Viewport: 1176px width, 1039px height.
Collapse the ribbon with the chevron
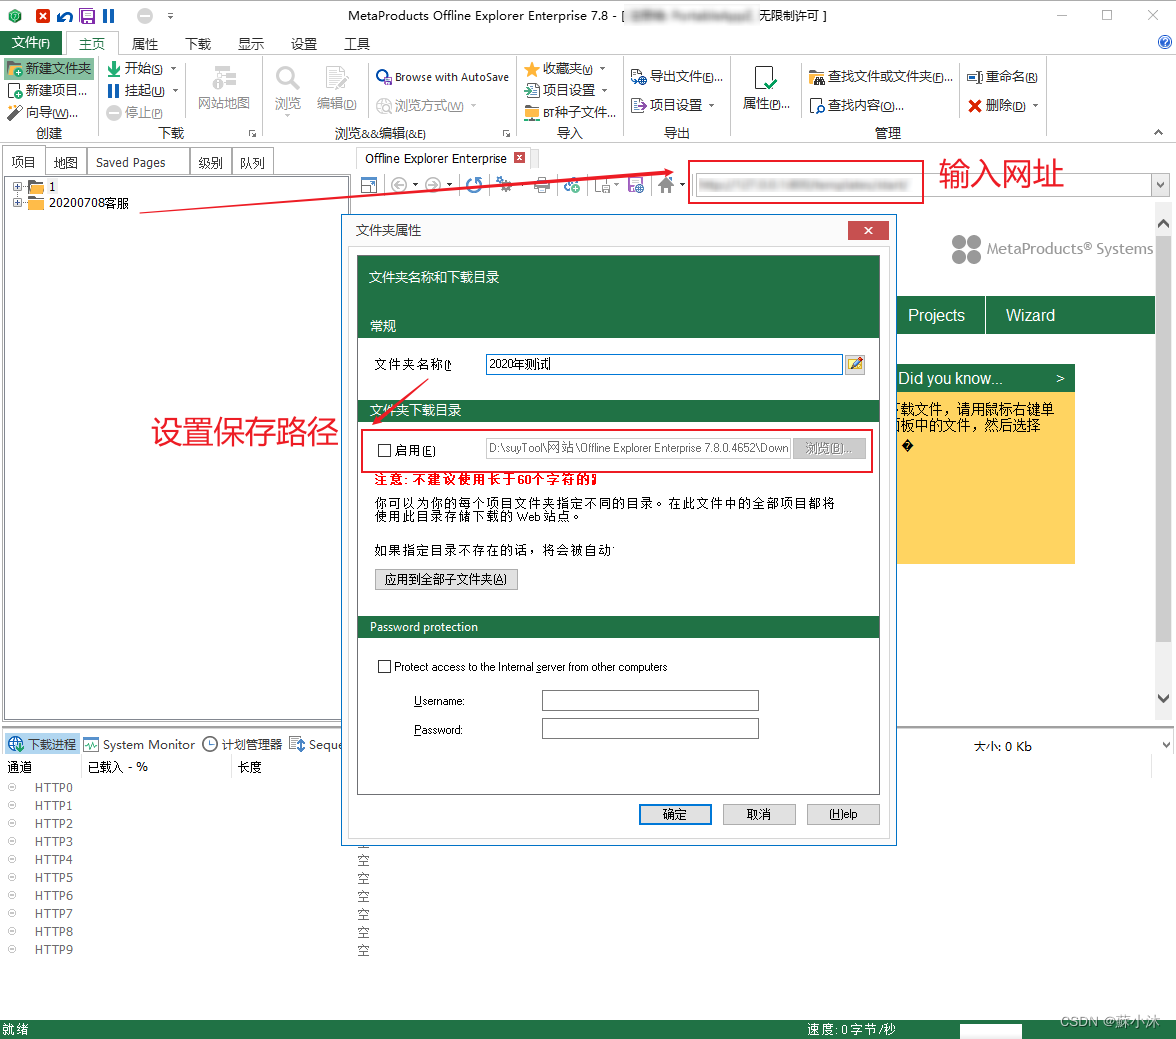[1159, 133]
